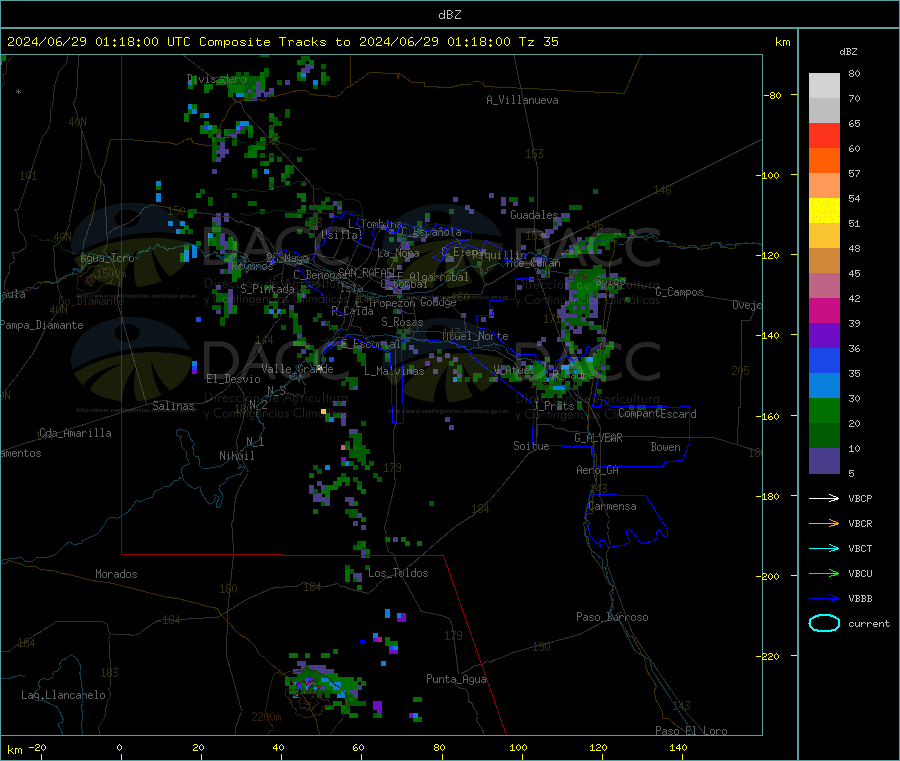Pick the light blue 30-35 dBZ swatch
900x761 pixels.
pos(824,386)
